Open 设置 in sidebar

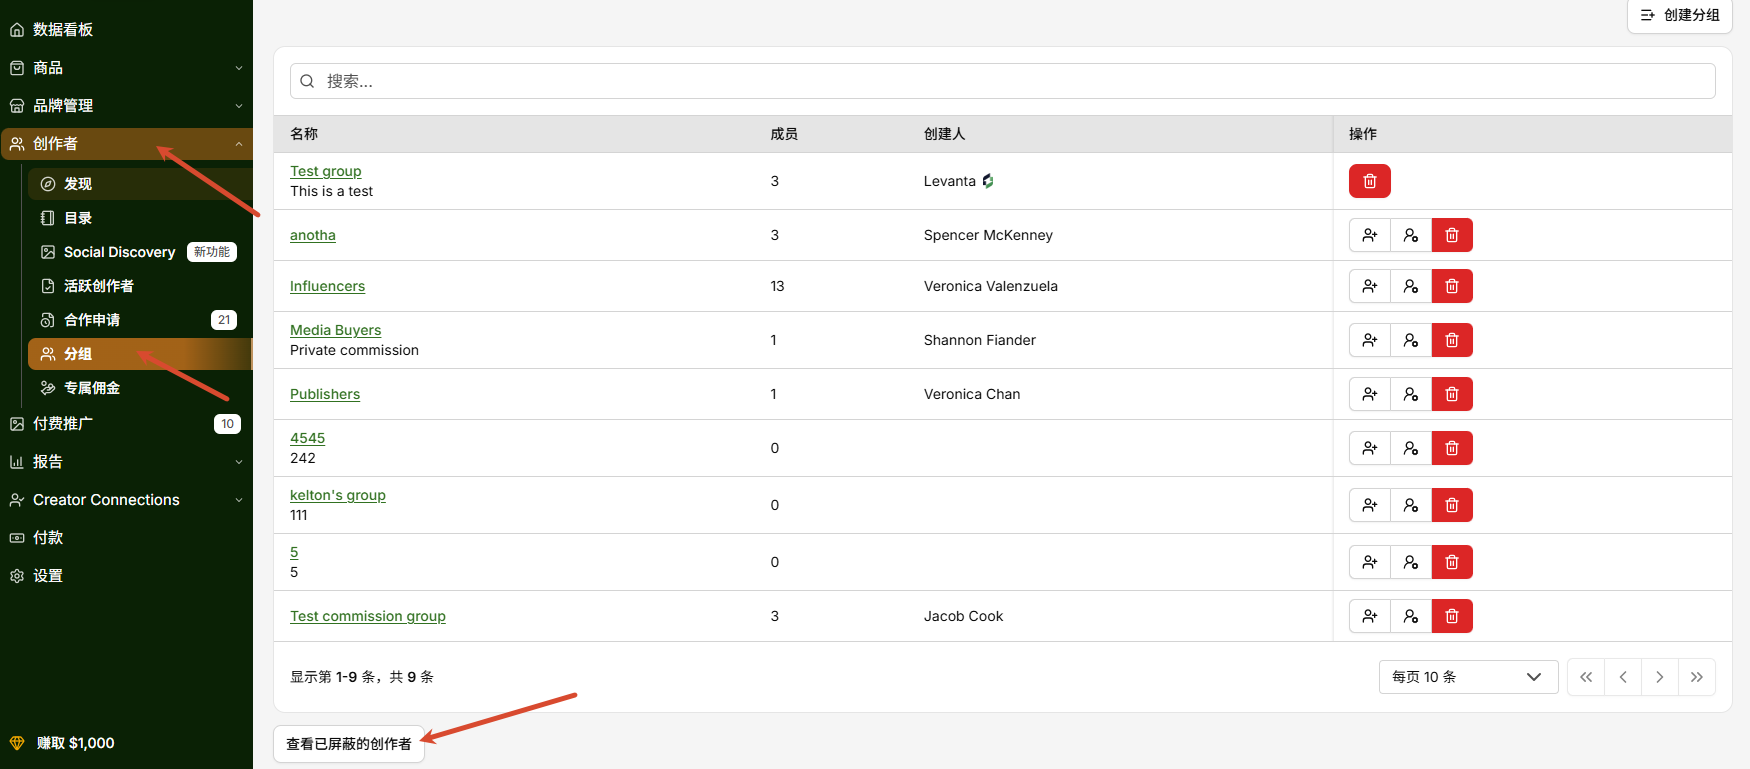click(x=126, y=576)
